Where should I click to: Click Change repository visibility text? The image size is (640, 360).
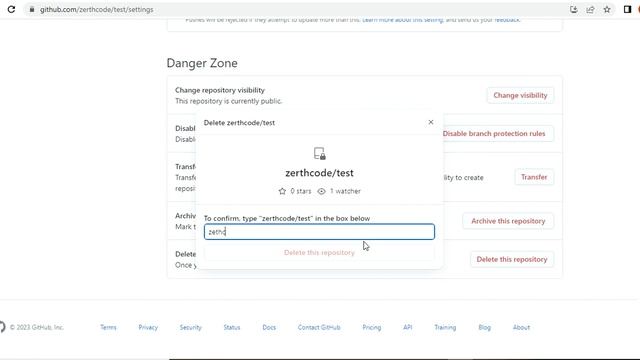(220, 90)
